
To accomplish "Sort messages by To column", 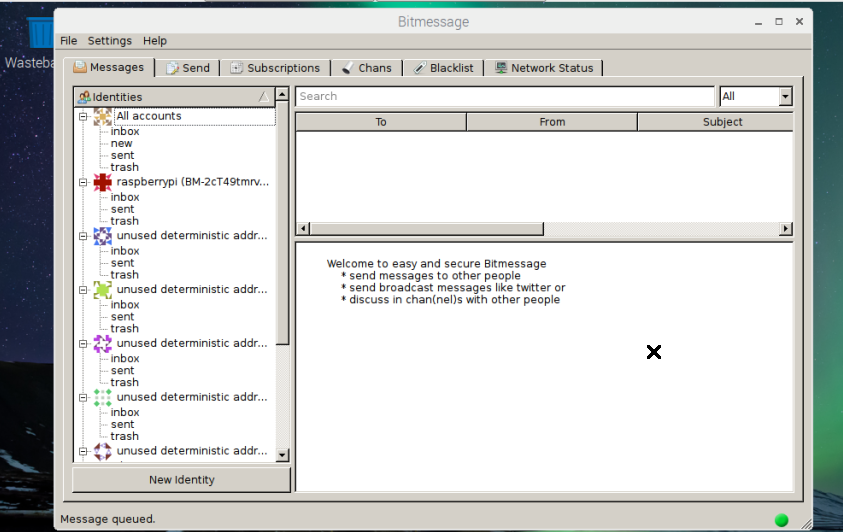I will [381, 122].
